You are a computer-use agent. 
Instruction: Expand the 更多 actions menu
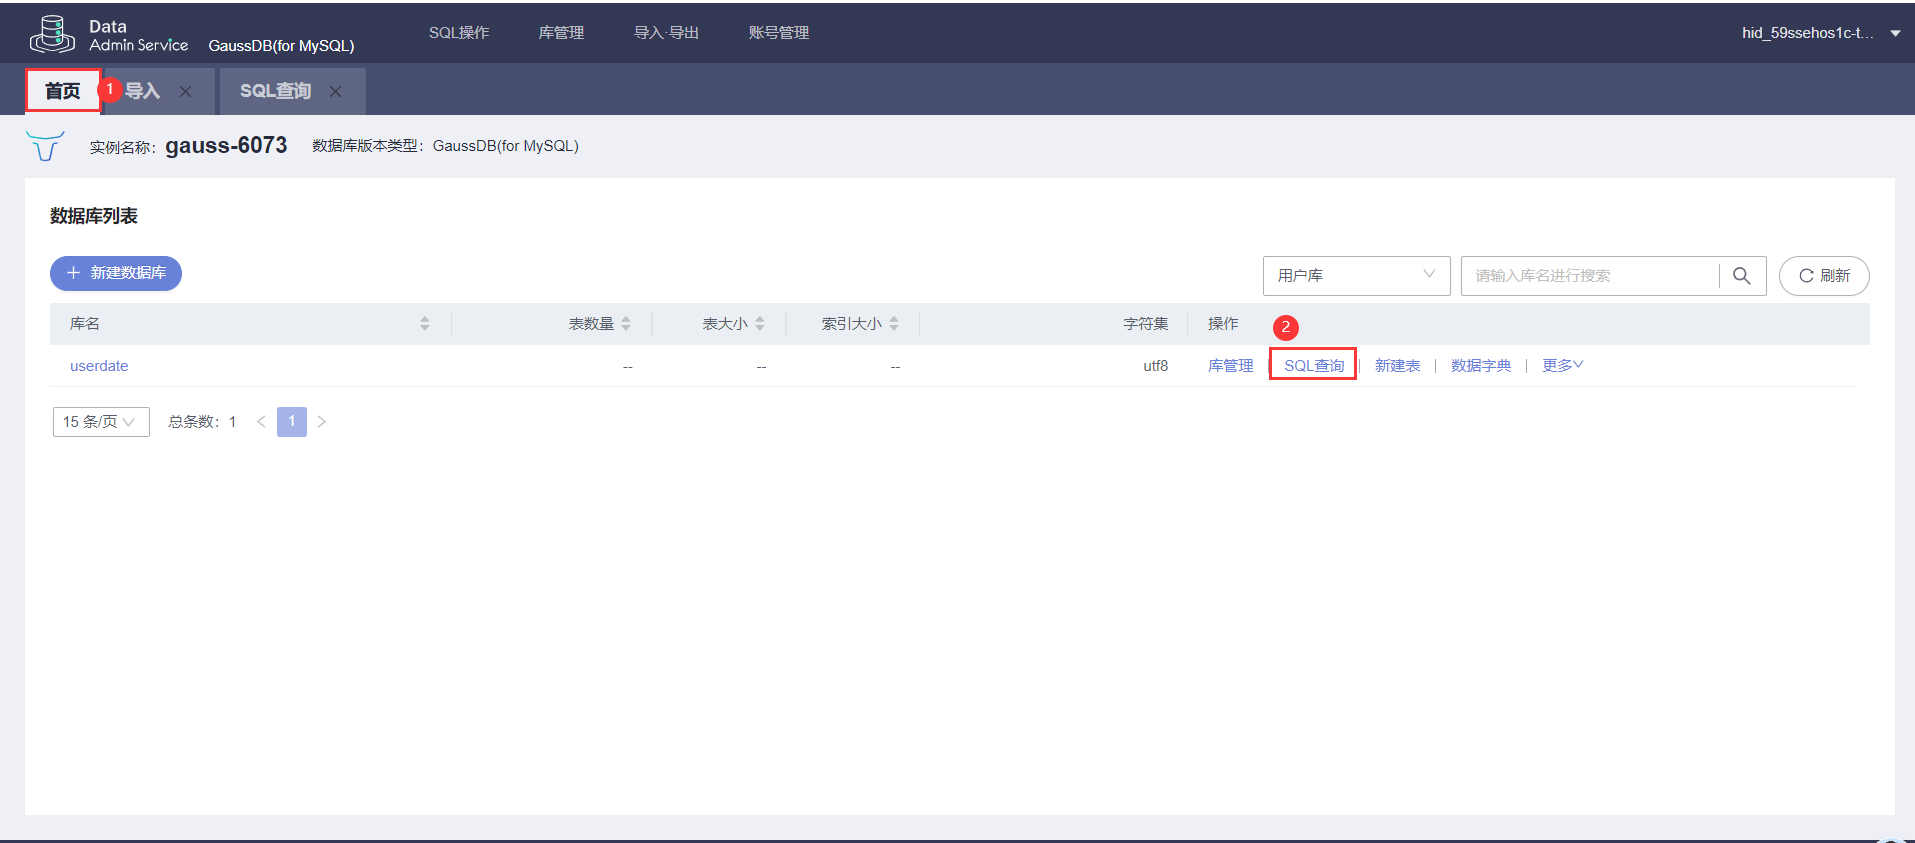(x=1562, y=366)
